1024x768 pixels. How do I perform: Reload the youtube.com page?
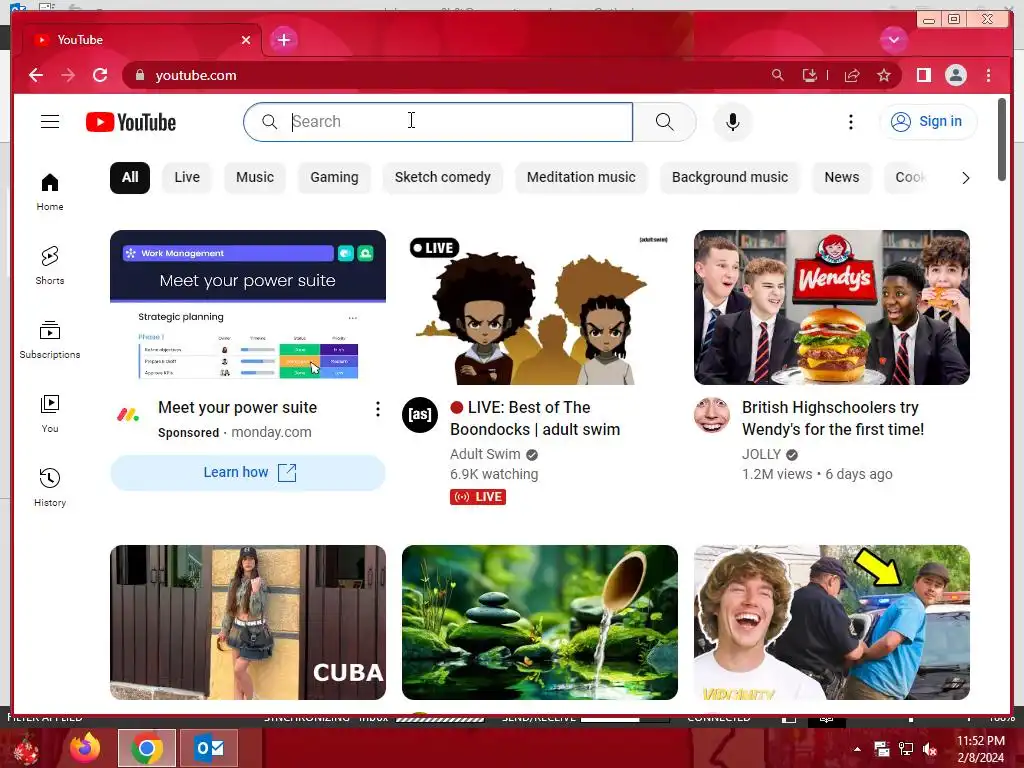pos(100,75)
